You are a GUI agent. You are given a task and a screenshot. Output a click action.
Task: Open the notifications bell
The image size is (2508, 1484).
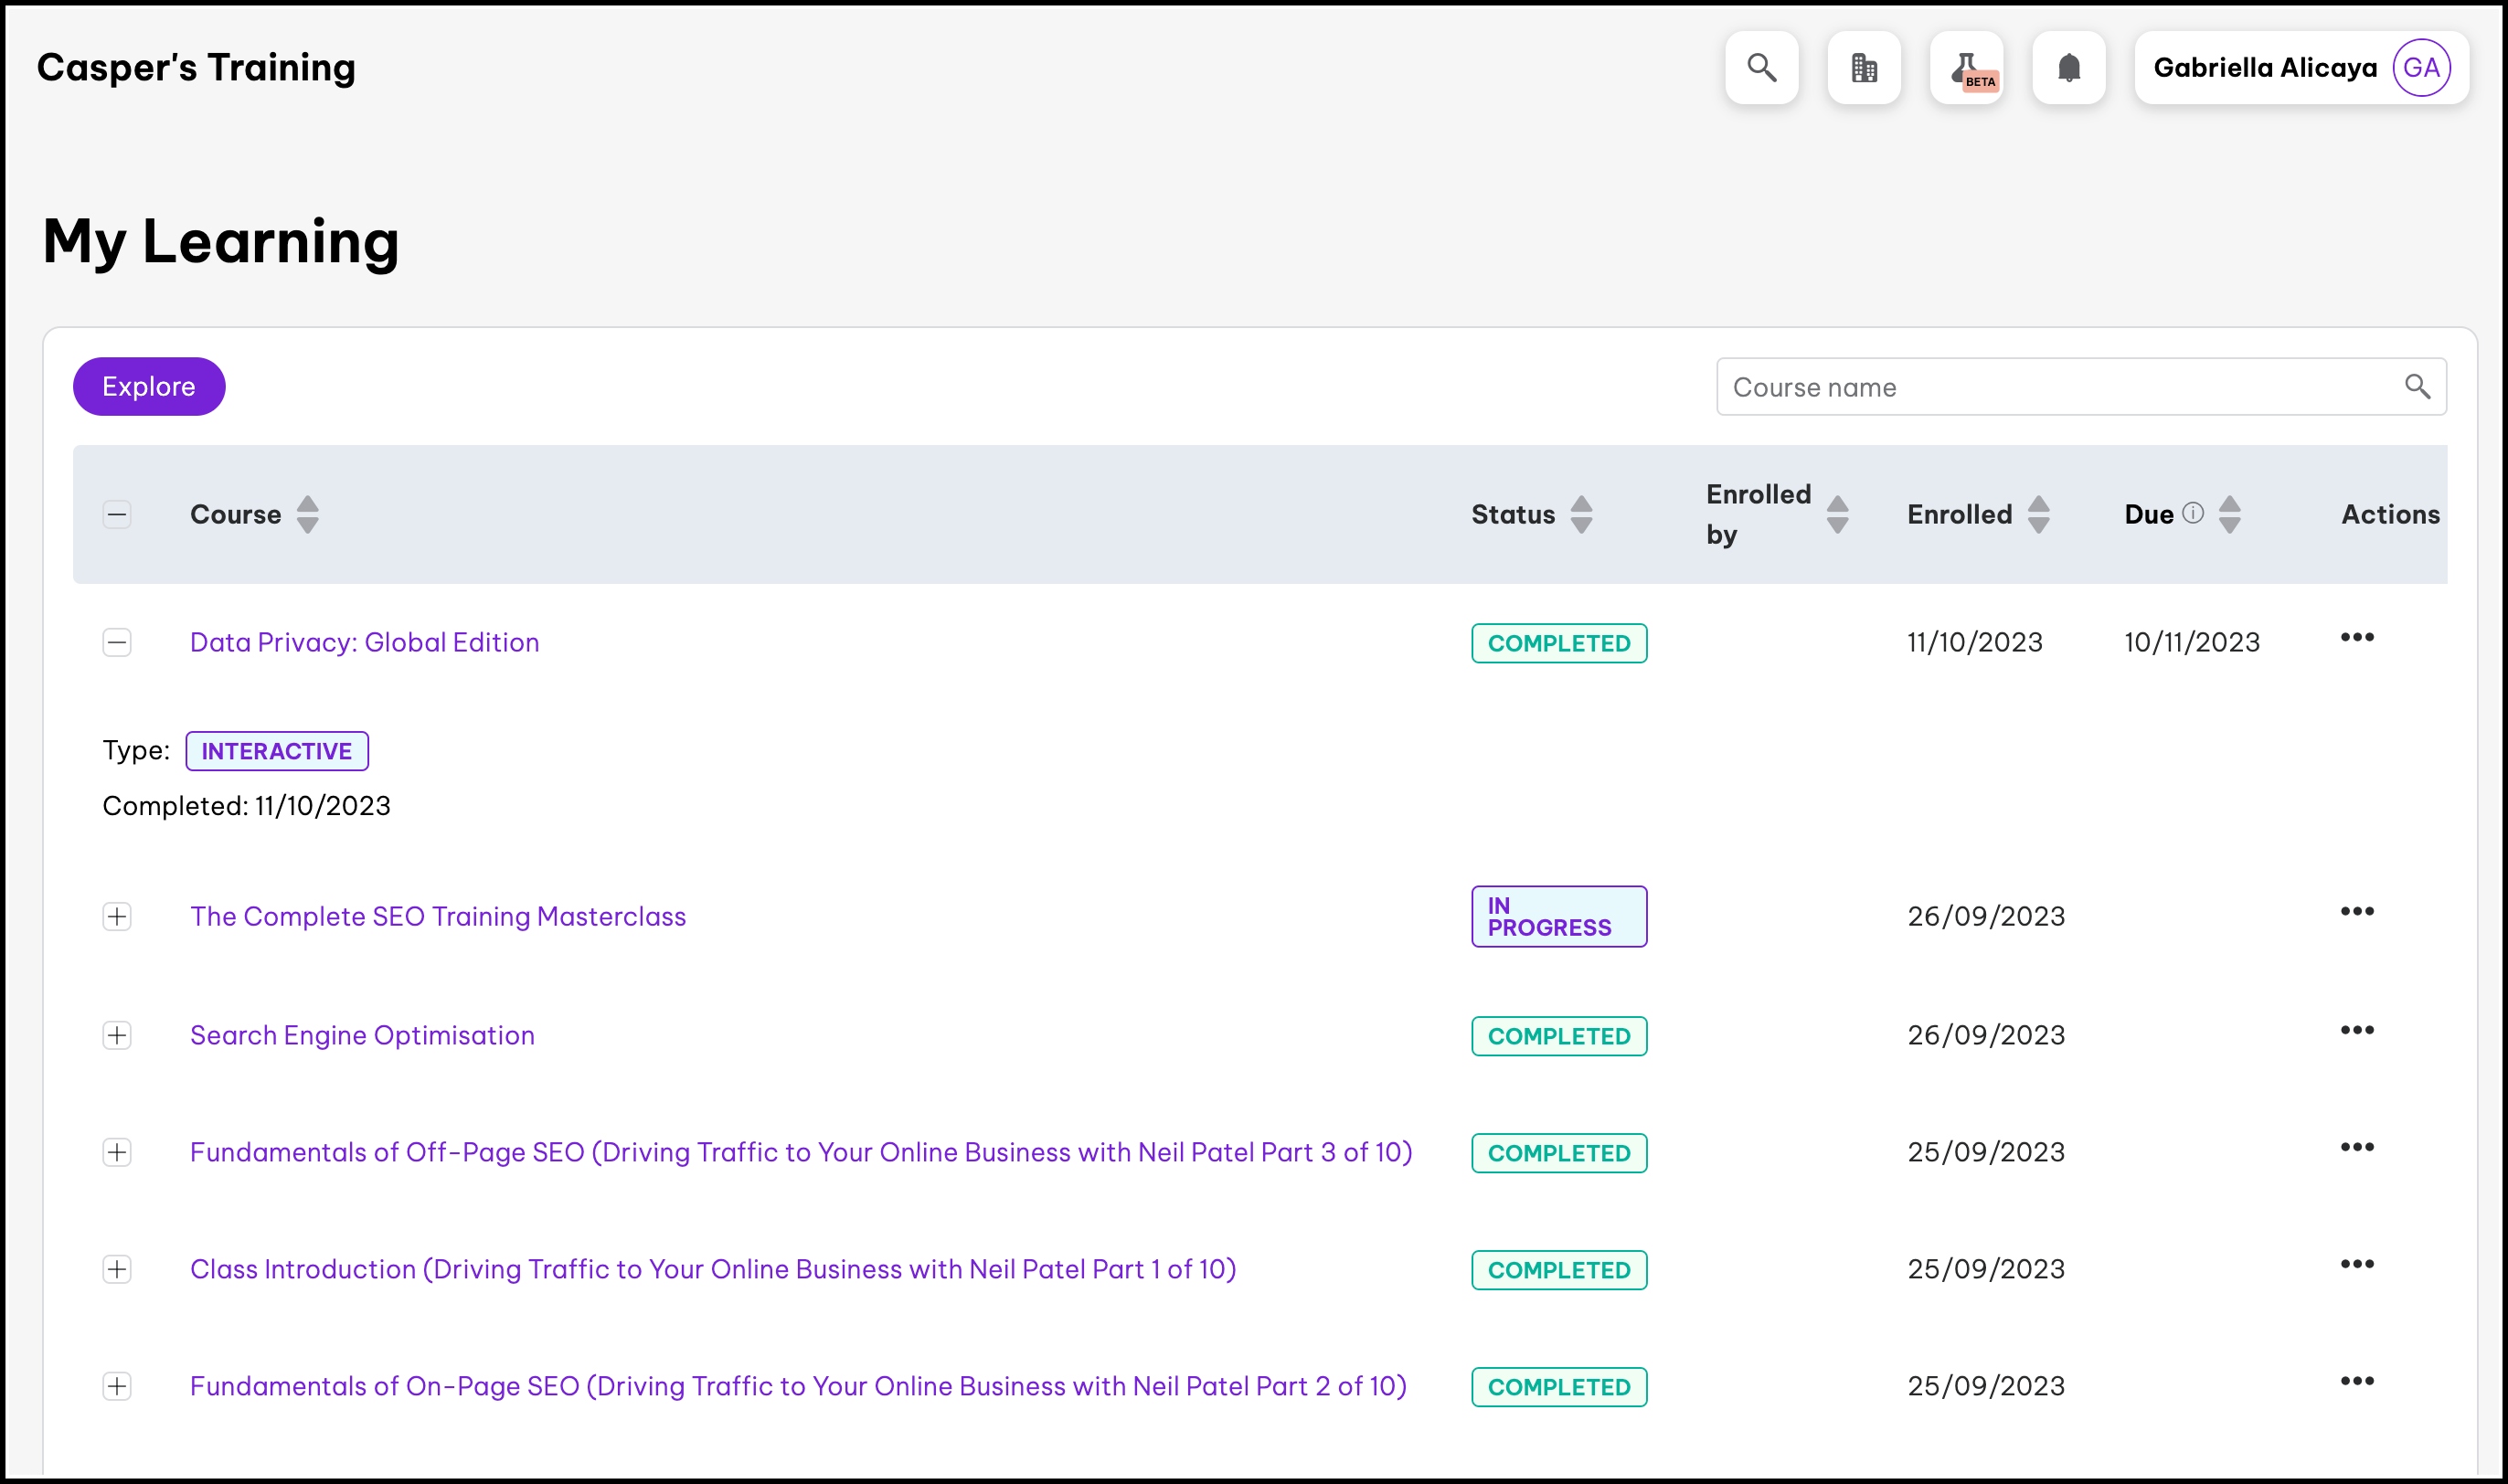2069,68
